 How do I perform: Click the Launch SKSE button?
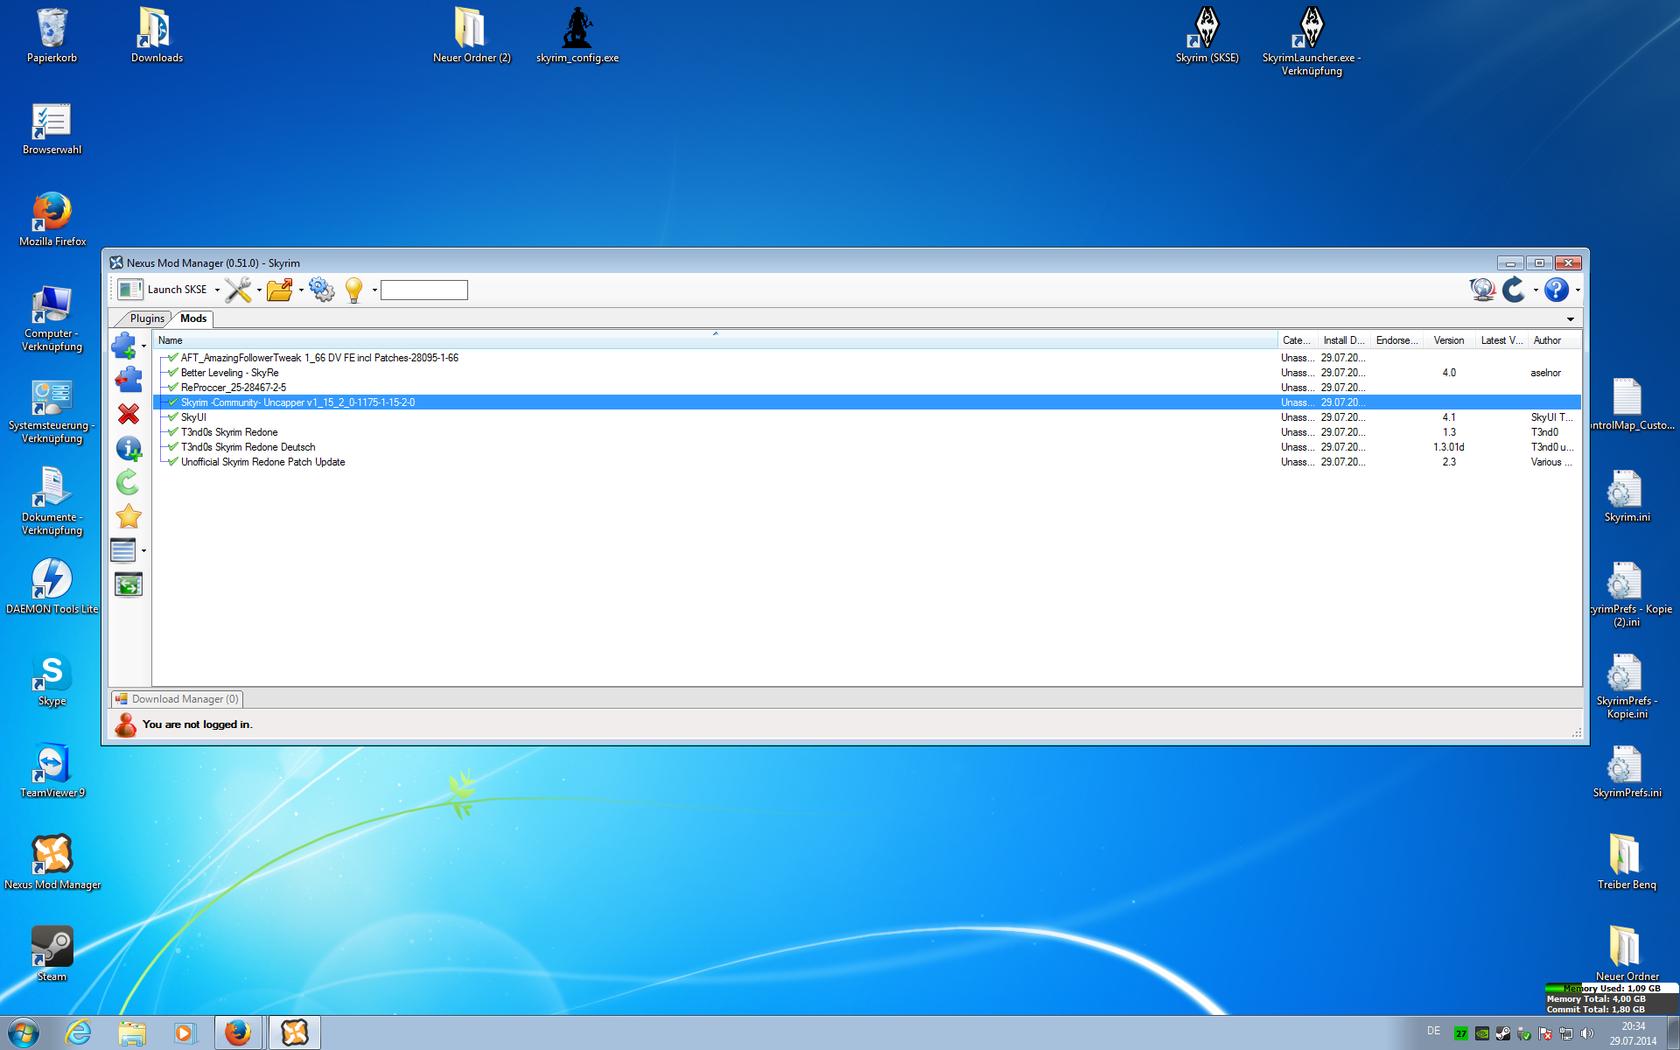[x=165, y=290]
